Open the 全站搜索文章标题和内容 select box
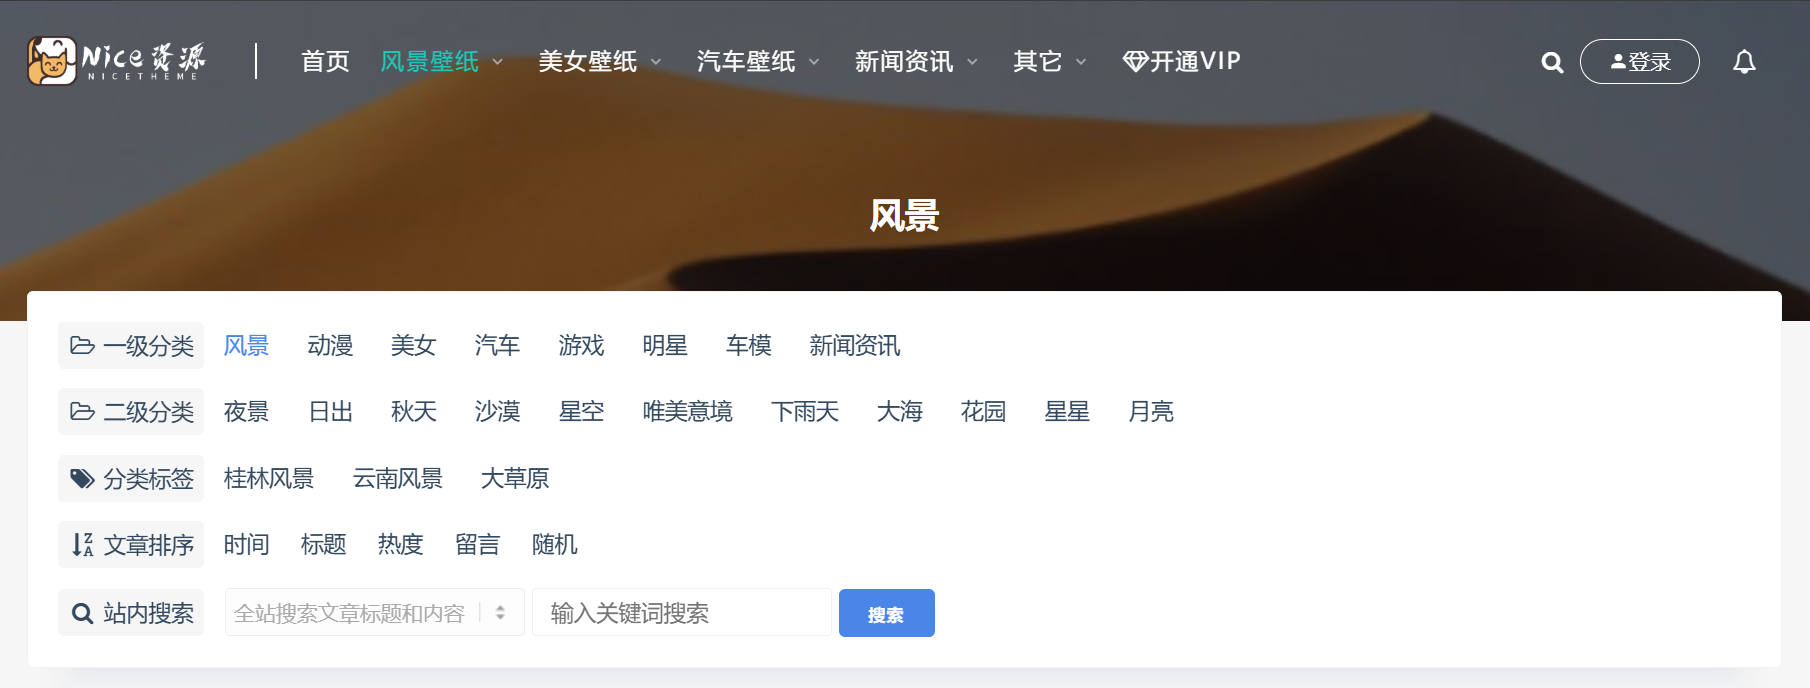The width and height of the screenshot is (1810, 688). click(x=374, y=613)
